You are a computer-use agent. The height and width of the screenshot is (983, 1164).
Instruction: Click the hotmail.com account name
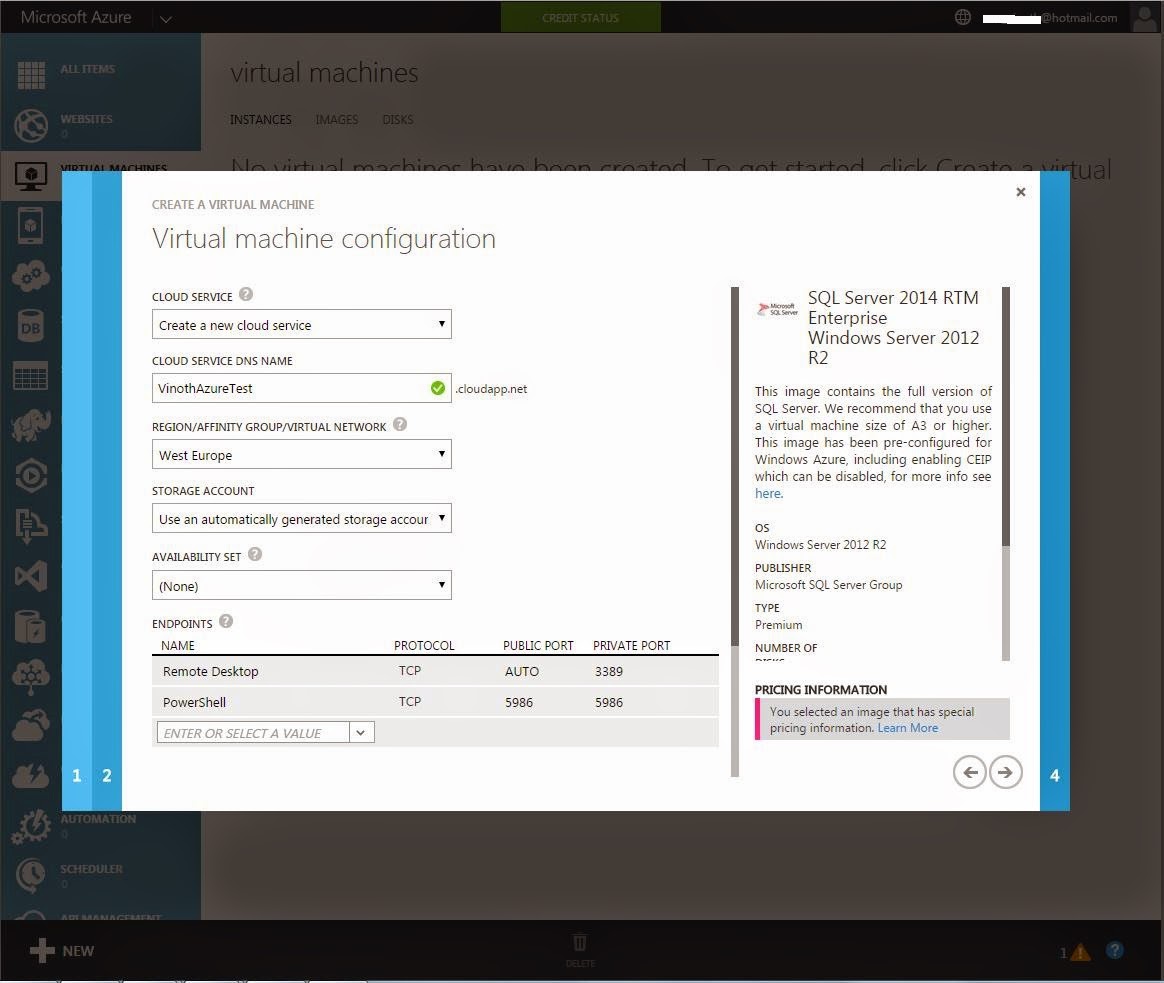coord(1050,18)
